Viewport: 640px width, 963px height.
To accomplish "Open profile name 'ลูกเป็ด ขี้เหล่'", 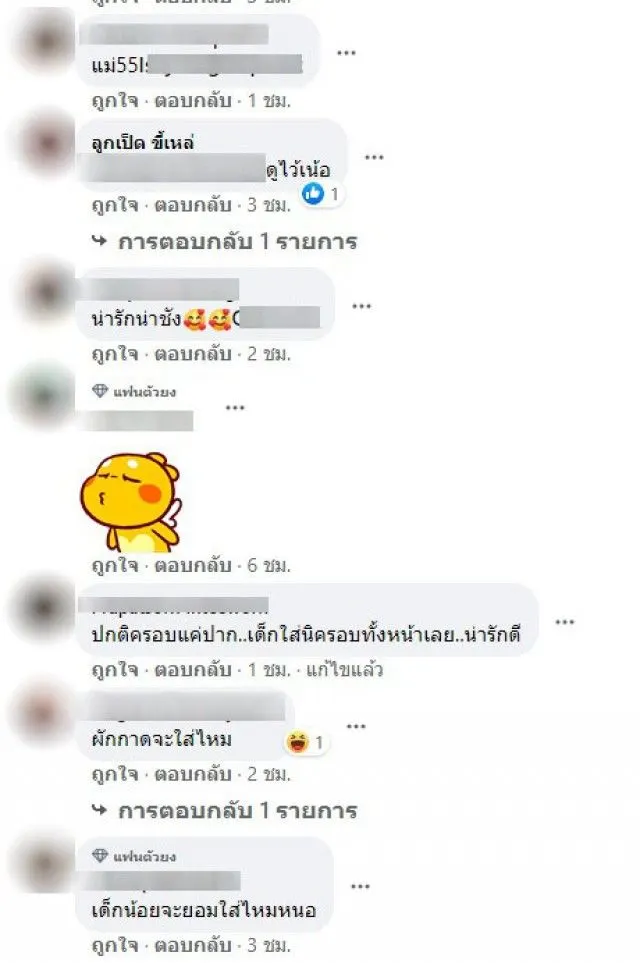I will coord(142,143).
